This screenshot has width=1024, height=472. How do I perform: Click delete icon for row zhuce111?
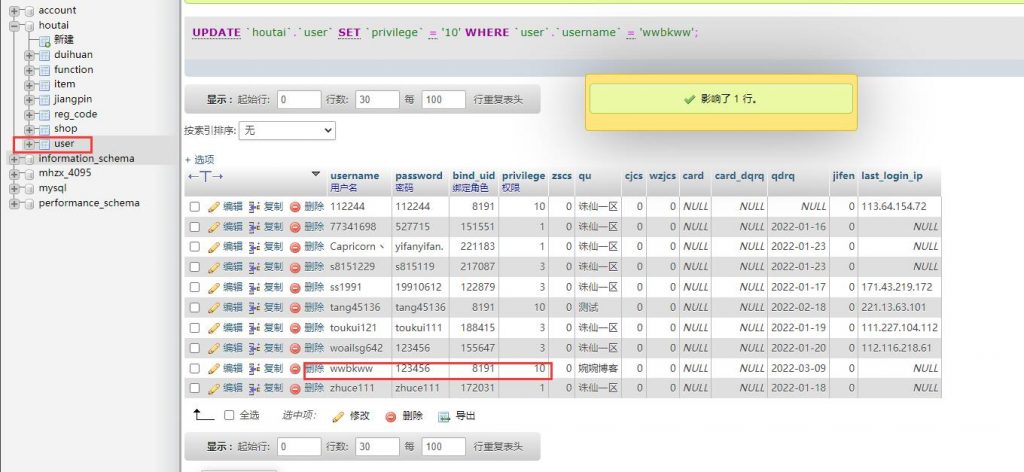click(x=295, y=388)
